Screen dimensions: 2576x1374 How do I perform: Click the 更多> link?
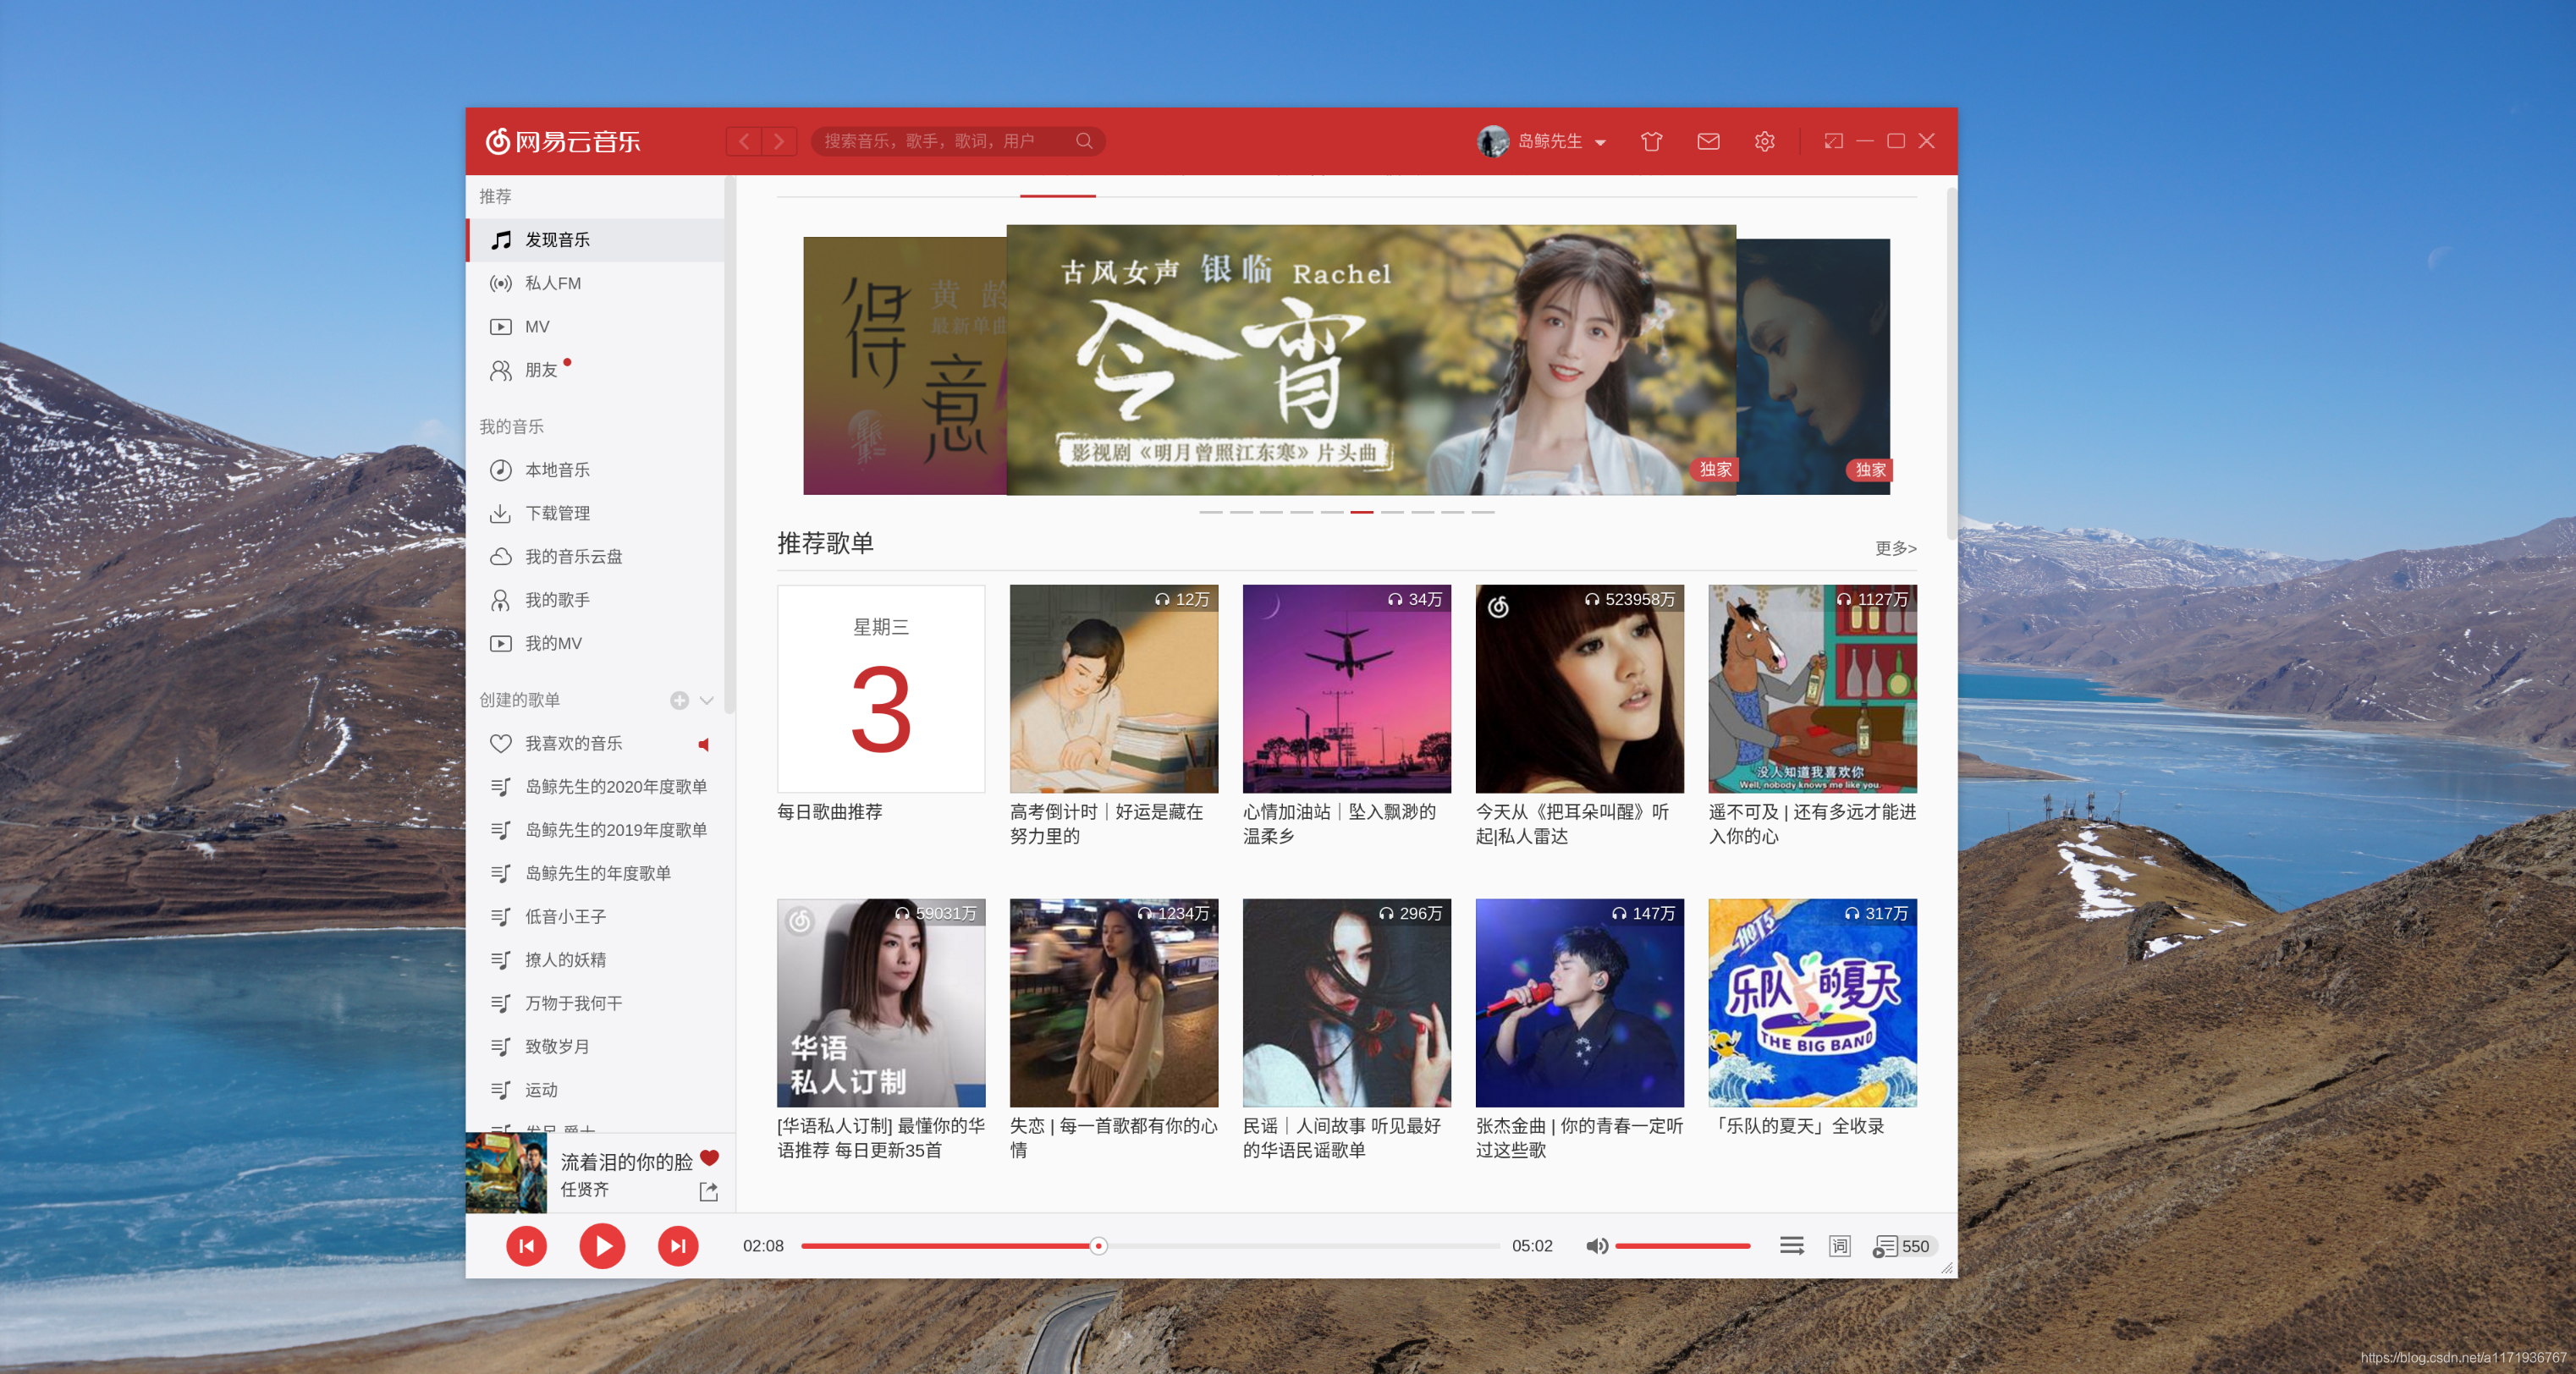(1895, 548)
